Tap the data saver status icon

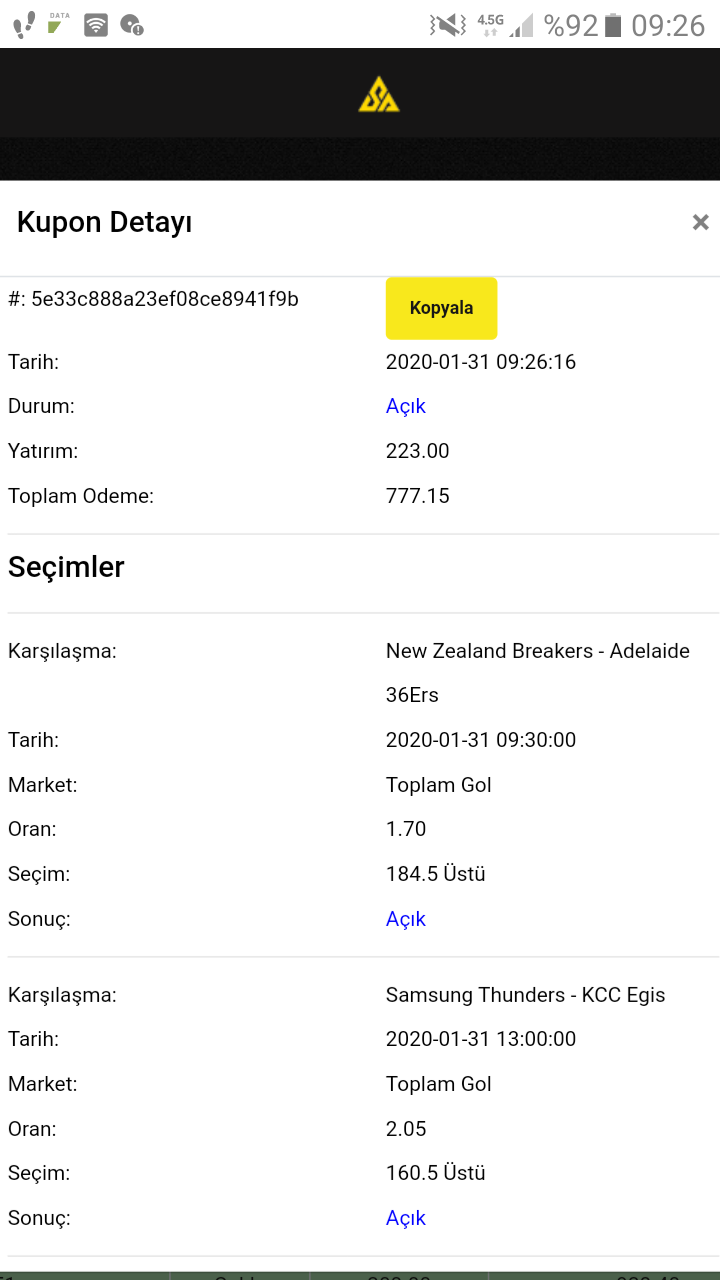pos(59,24)
